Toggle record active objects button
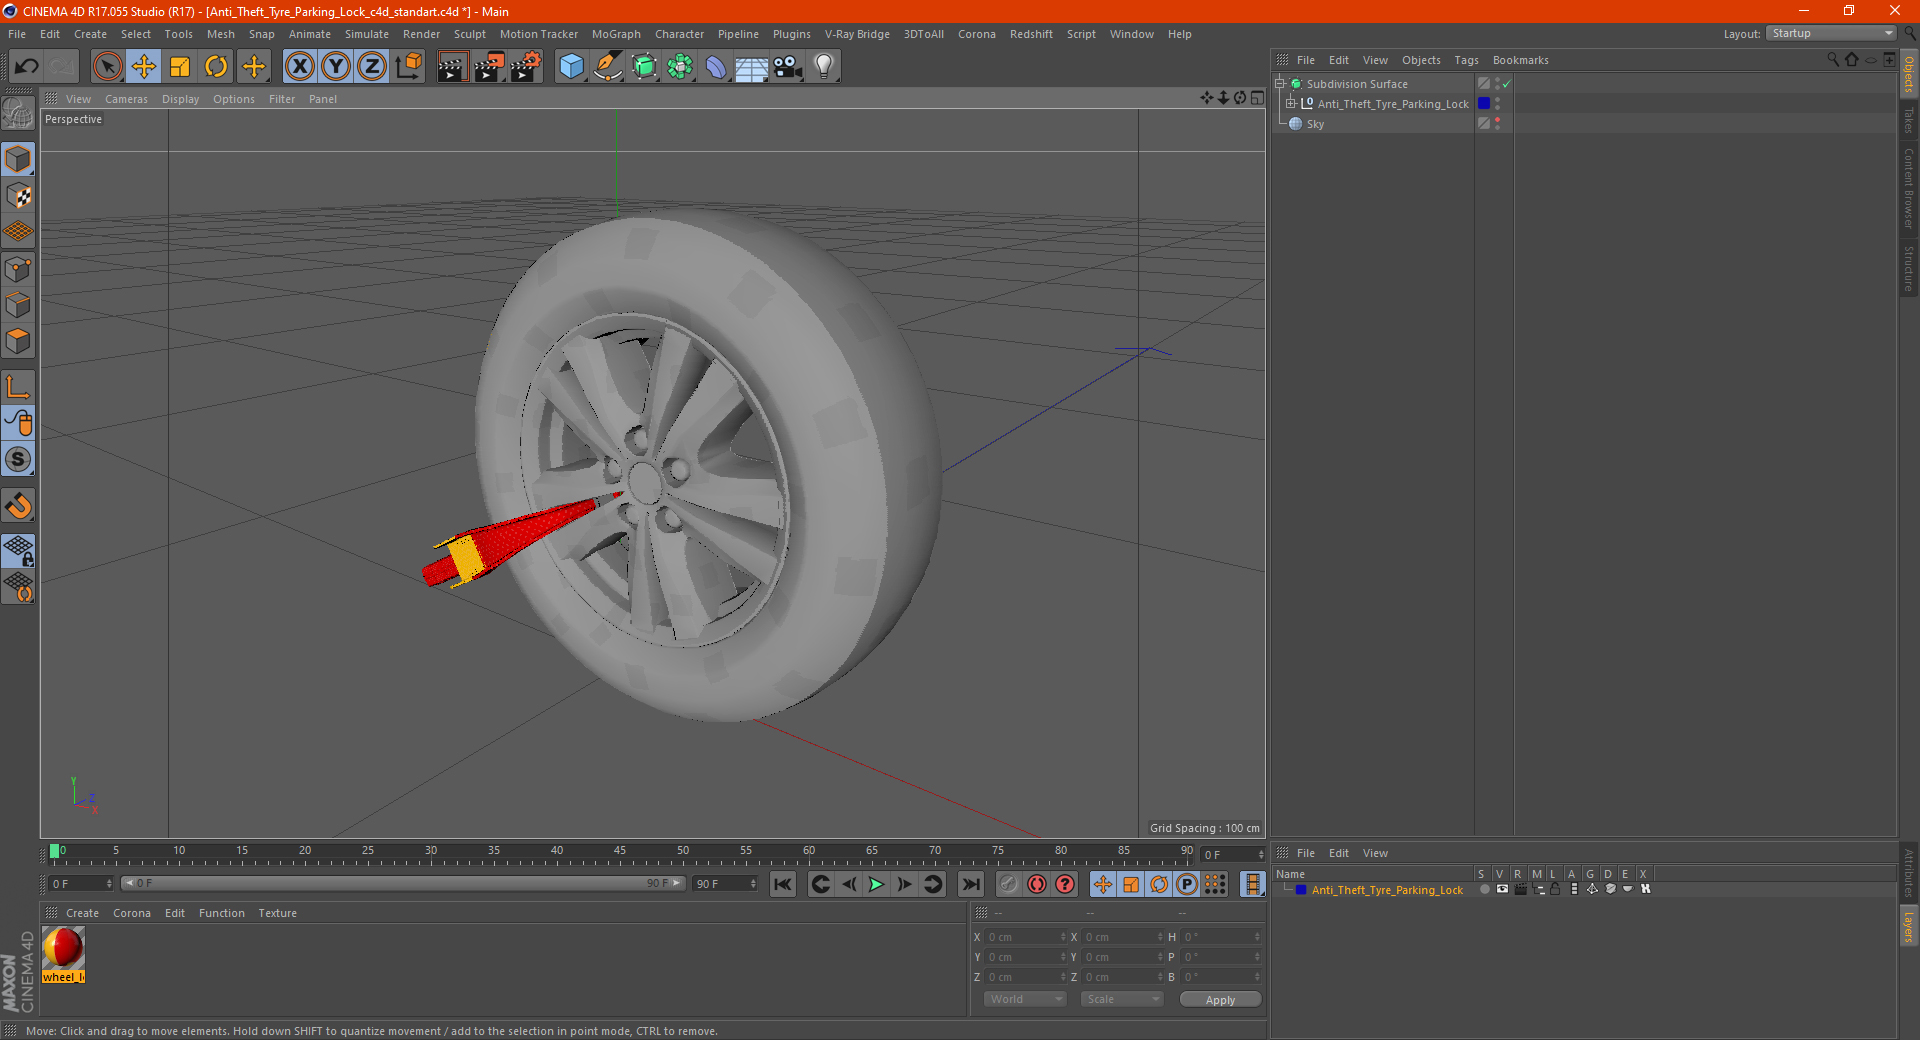1920x1040 pixels. pos(1009,884)
